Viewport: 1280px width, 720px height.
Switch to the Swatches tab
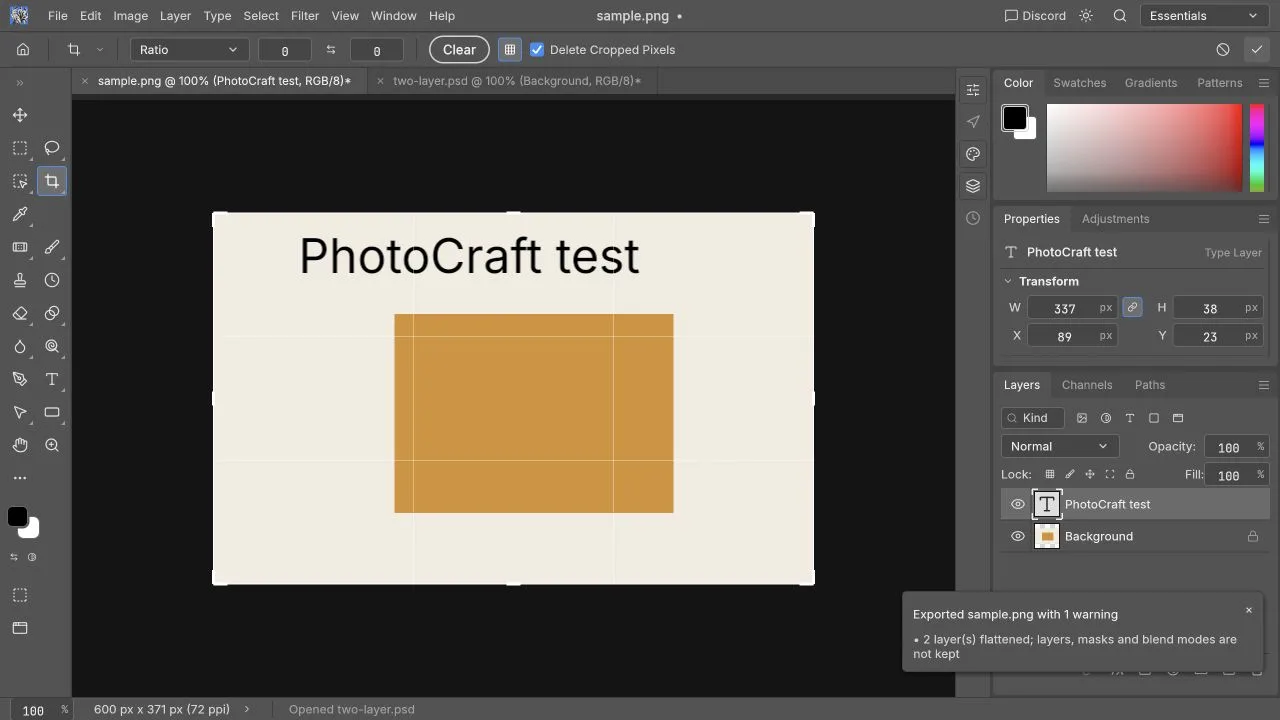click(x=1079, y=83)
